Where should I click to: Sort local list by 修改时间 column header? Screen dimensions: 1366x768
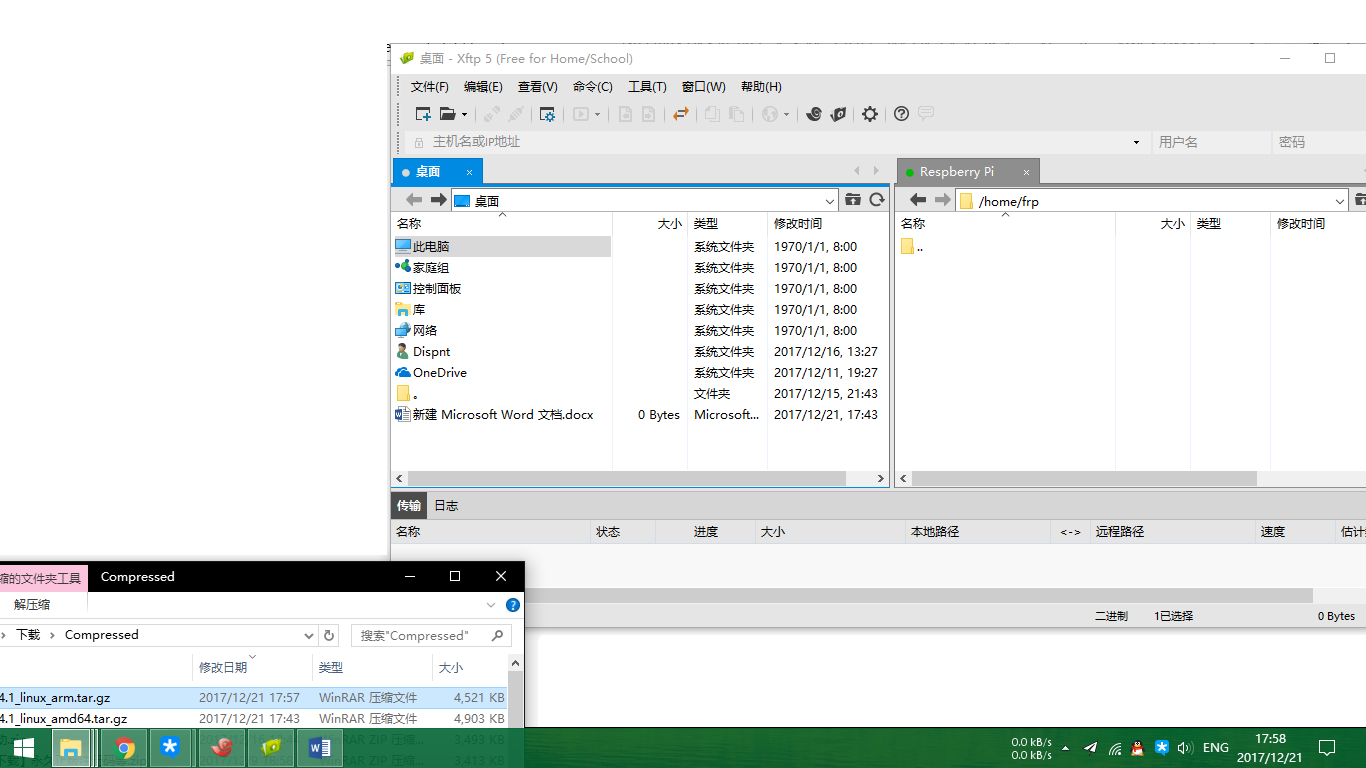tap(798, 224)
